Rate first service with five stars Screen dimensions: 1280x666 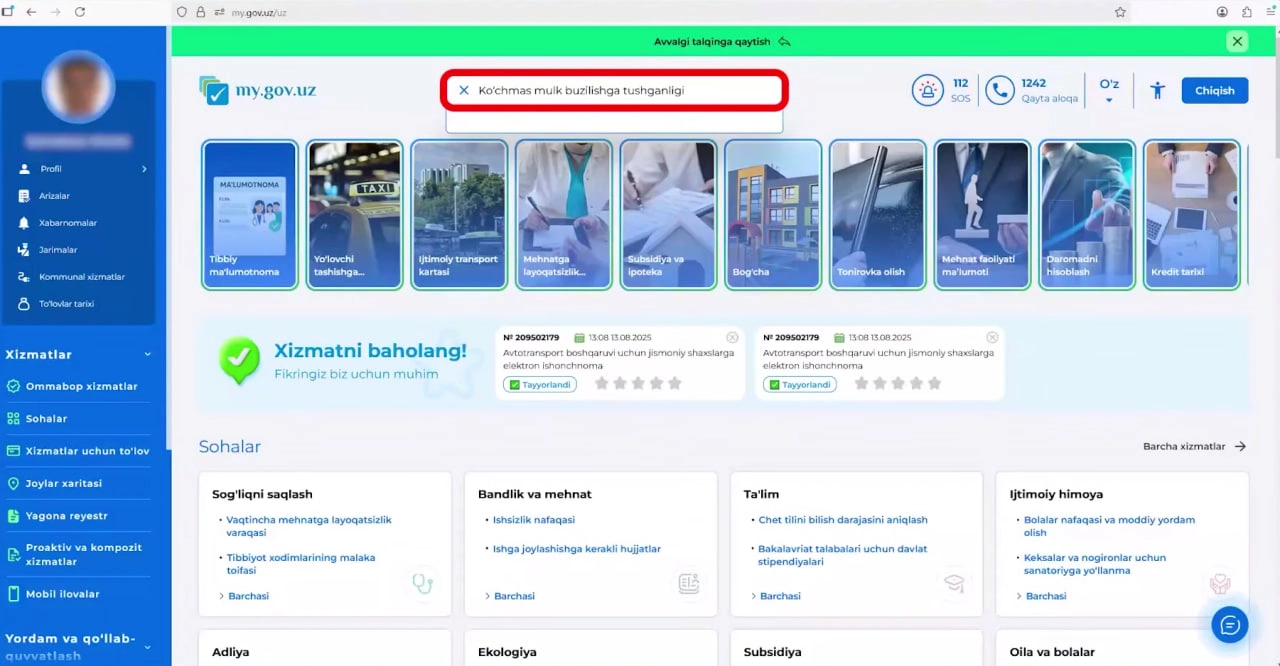675,384
